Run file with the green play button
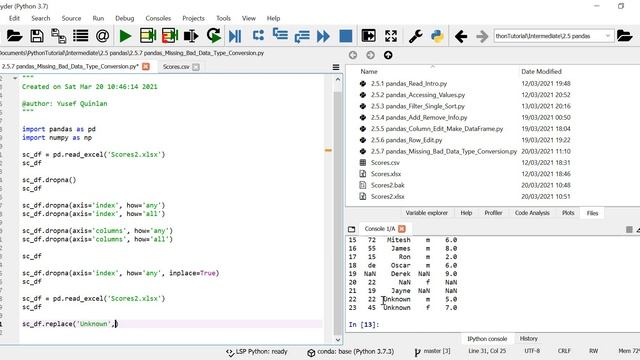The height and width of the screenshot is (360, 640). [125, 36]
